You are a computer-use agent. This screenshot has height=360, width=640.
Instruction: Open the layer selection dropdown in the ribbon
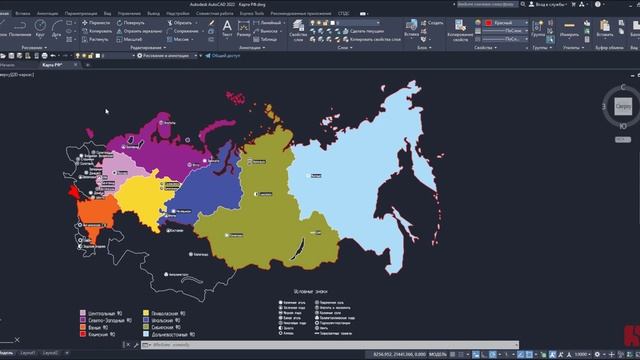pos(345,23)
